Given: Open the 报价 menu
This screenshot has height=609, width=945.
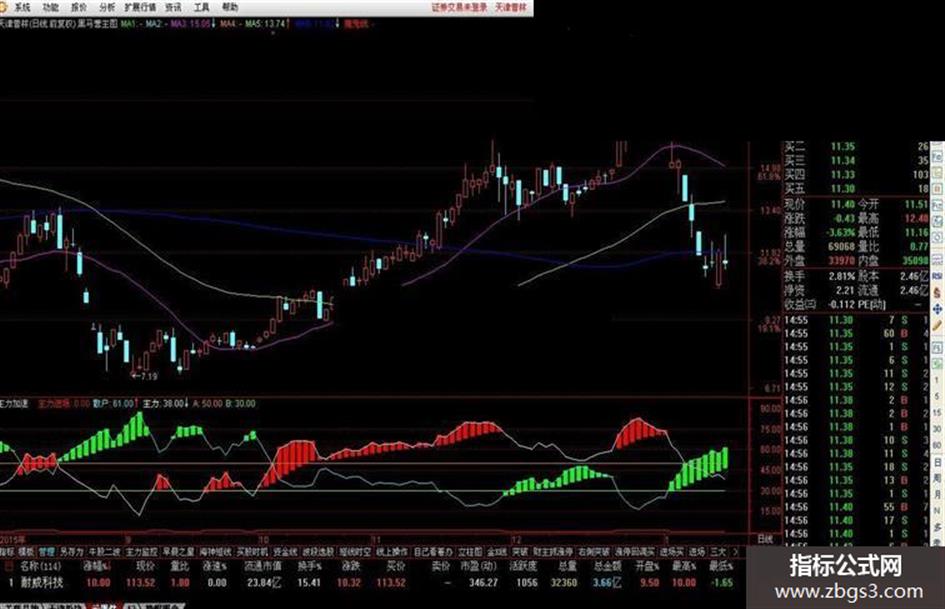Looking at the screenshot, I should click(x=79, y=7).
